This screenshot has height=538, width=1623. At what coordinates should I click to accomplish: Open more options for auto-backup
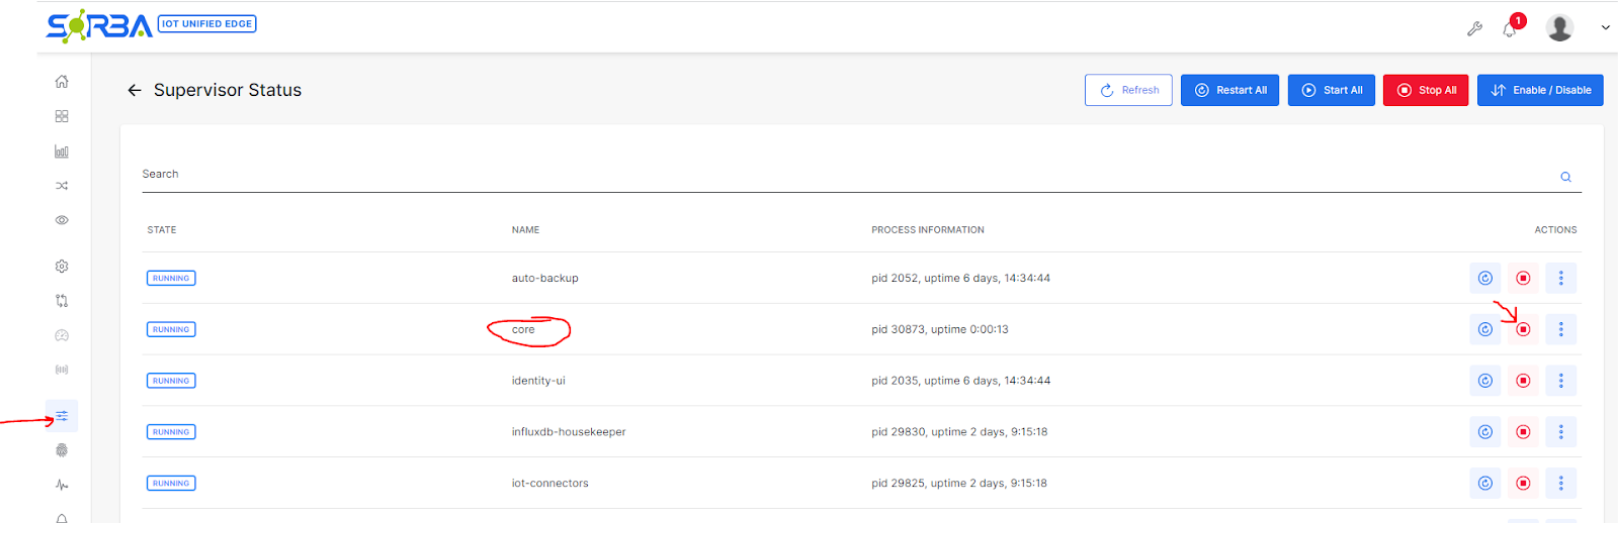[1560, 278]
